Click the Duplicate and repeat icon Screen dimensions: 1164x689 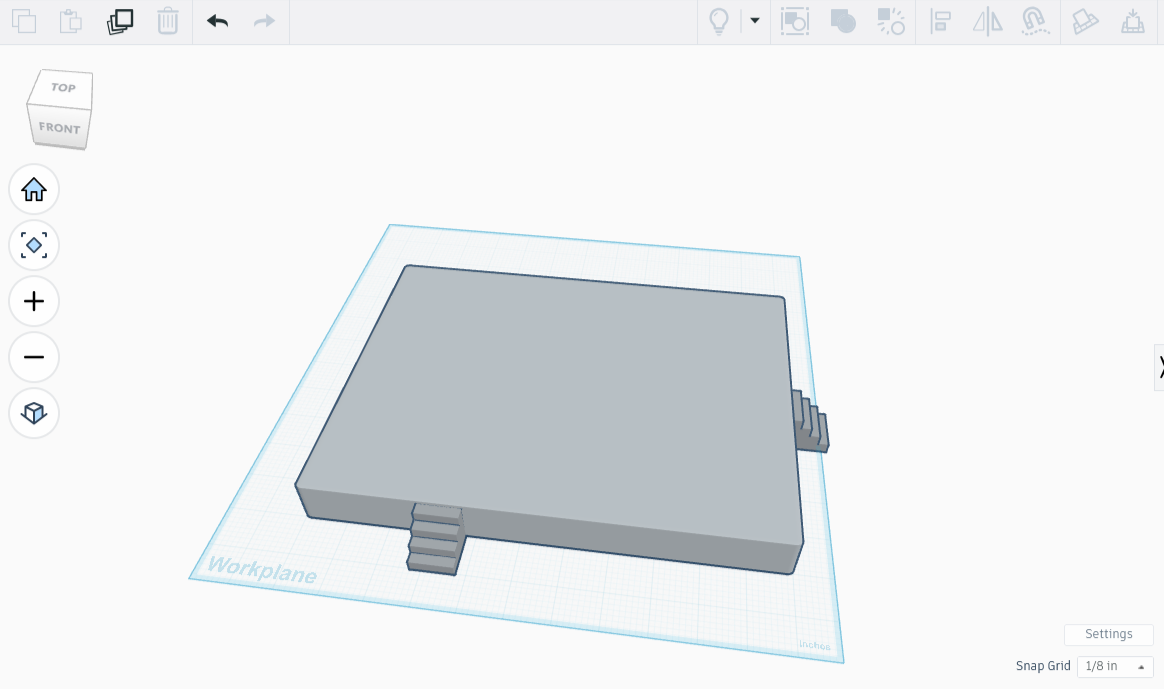(120, 21)
